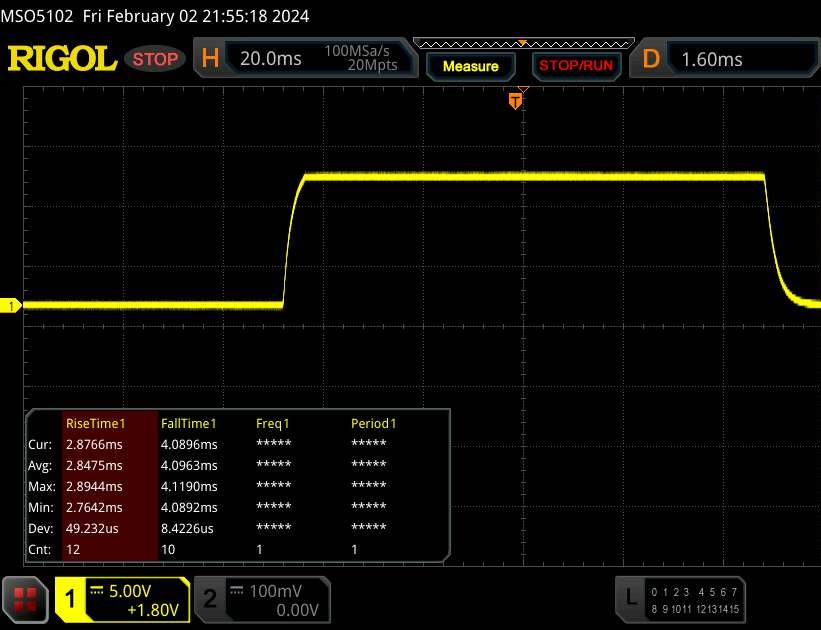Click the FallTime1 Avg value 4.0963ms
Viewport: 821px width, 630px height.
point(189,466)
